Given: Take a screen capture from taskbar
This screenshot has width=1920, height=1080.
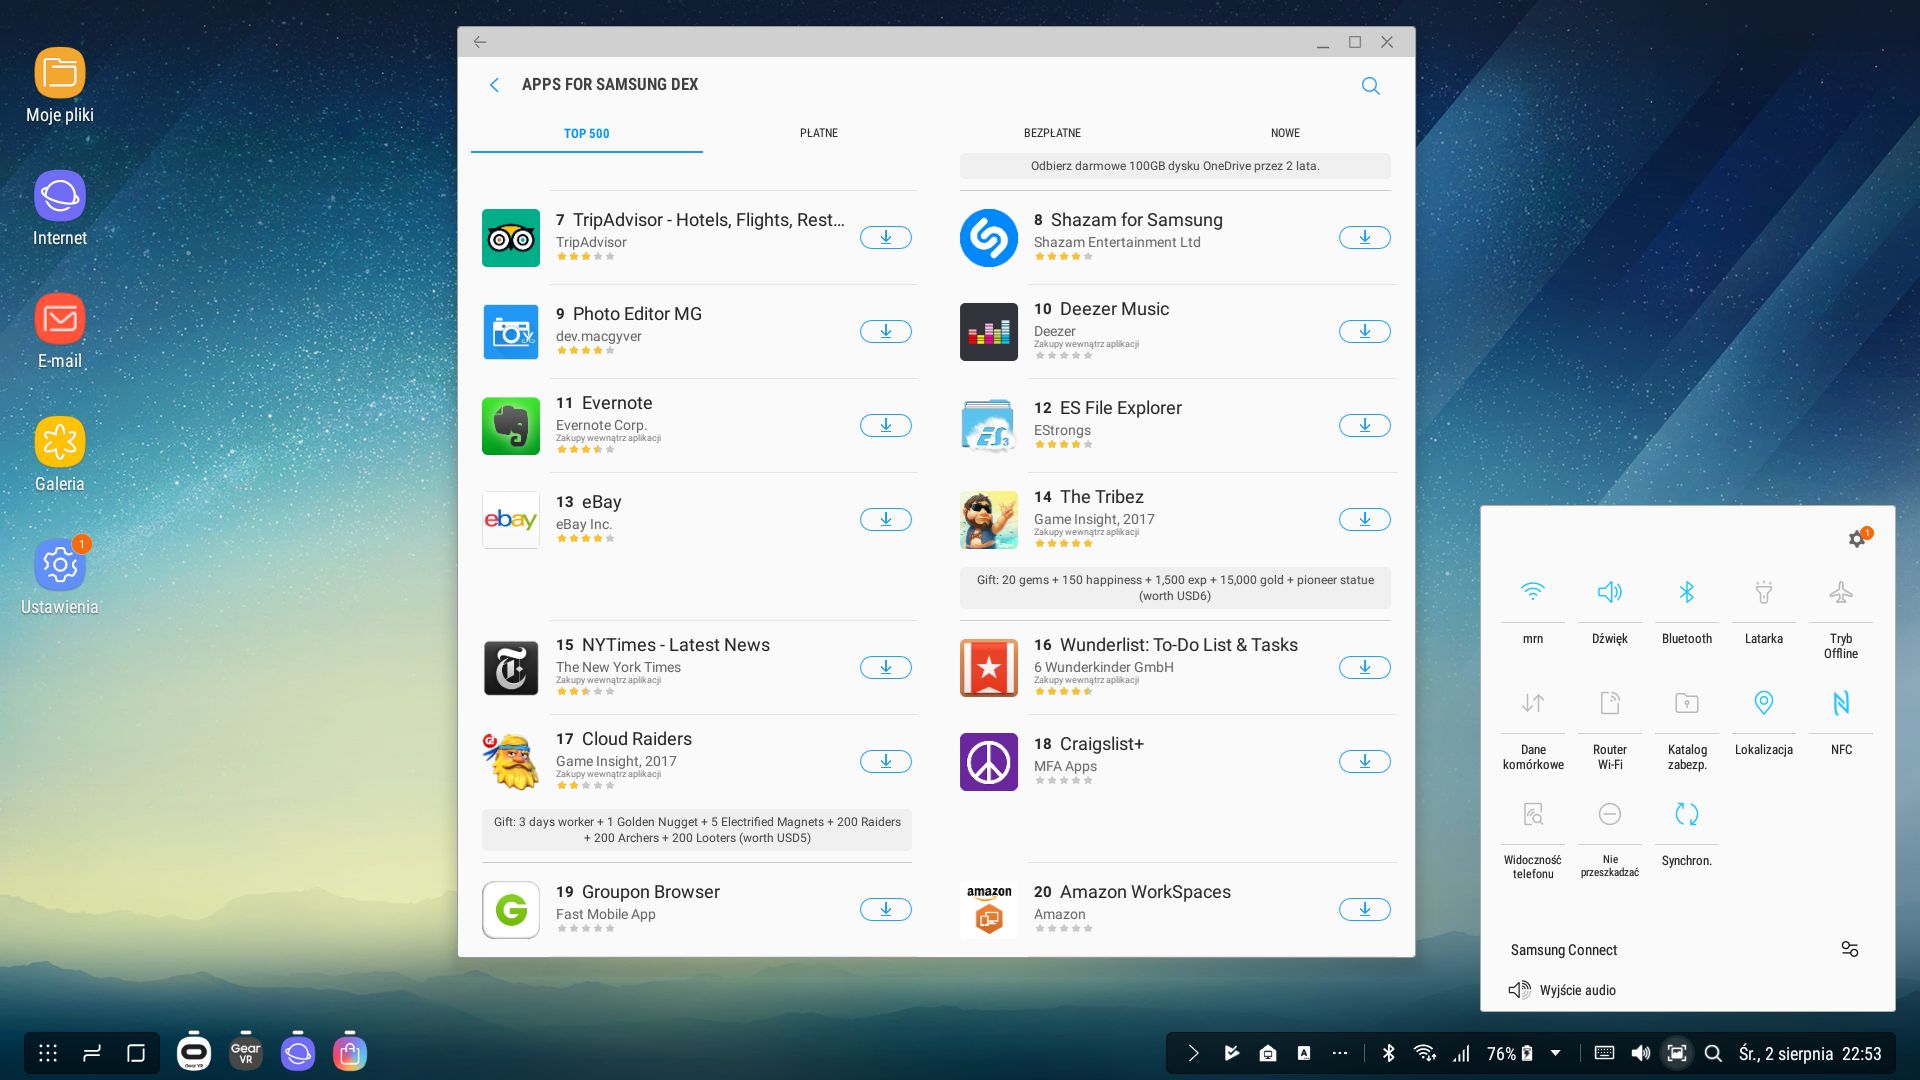Looking at the screenshot, I should pyautogui.click(x=1677, y=1053).
